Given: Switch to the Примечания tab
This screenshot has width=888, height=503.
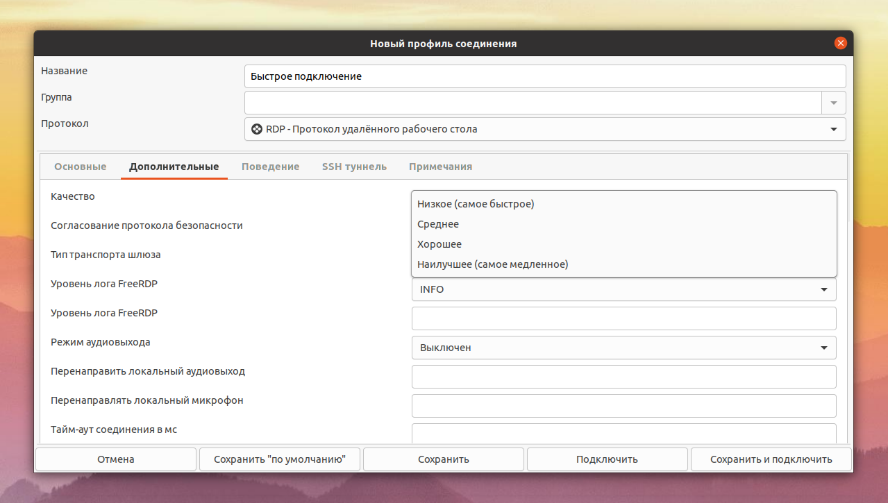Looking at the screenshot, I should click(x=441, y=167).
